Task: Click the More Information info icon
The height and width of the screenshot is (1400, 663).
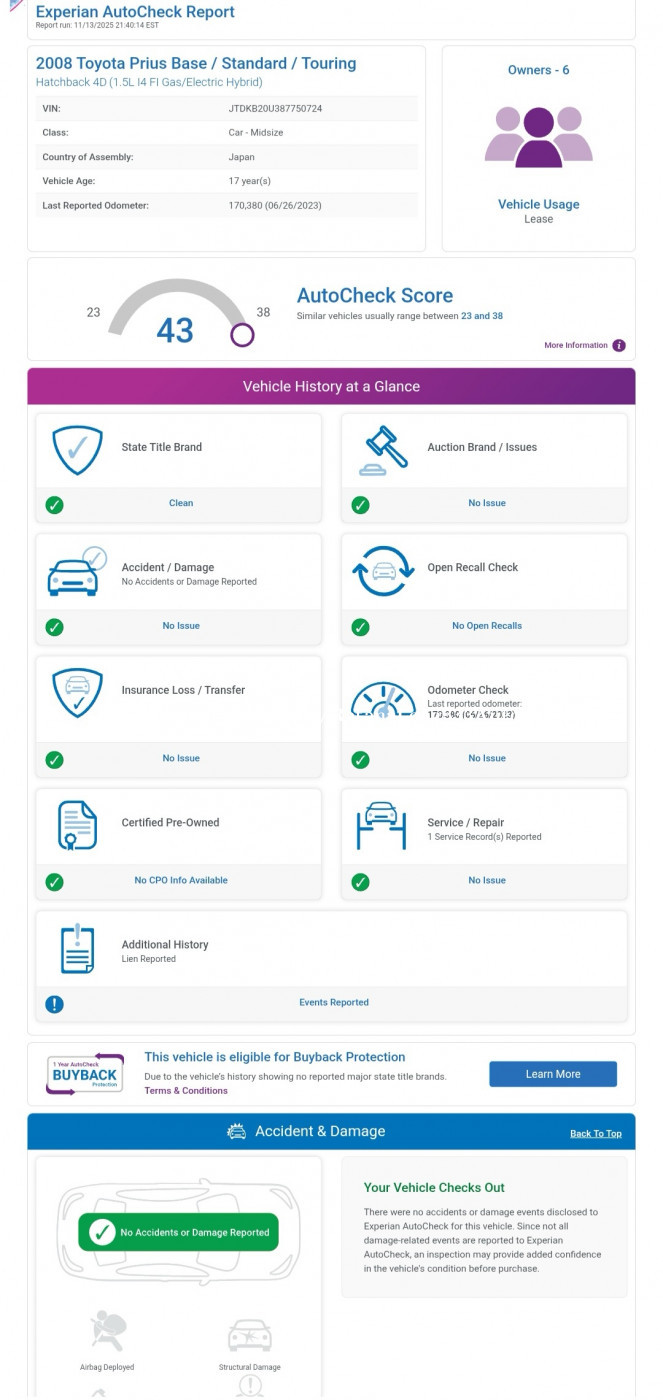Action: tap(619, 346)
